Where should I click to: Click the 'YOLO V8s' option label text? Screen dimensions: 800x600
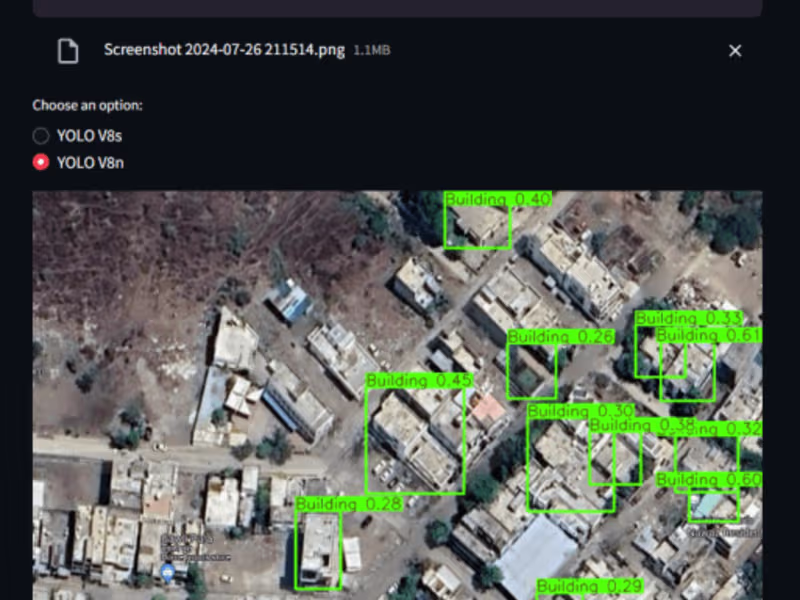(x=89, y=136)
